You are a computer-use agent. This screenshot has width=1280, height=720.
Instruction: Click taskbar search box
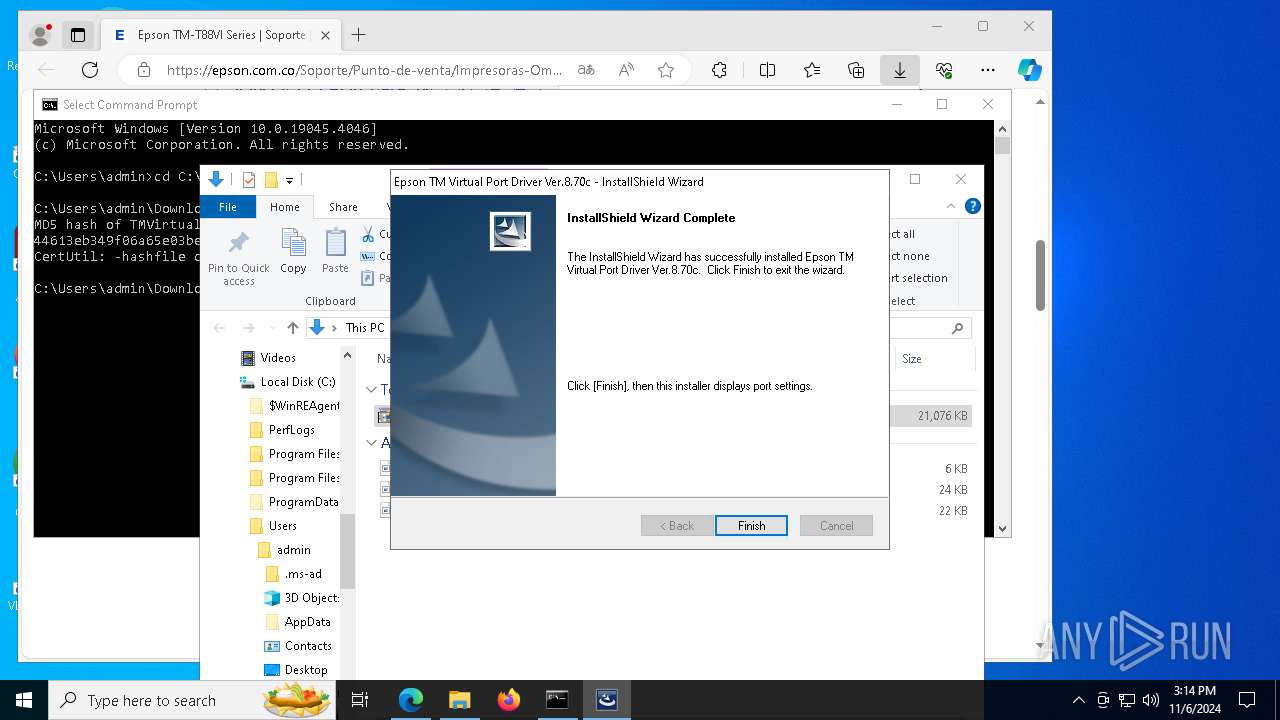click(192, 700)
